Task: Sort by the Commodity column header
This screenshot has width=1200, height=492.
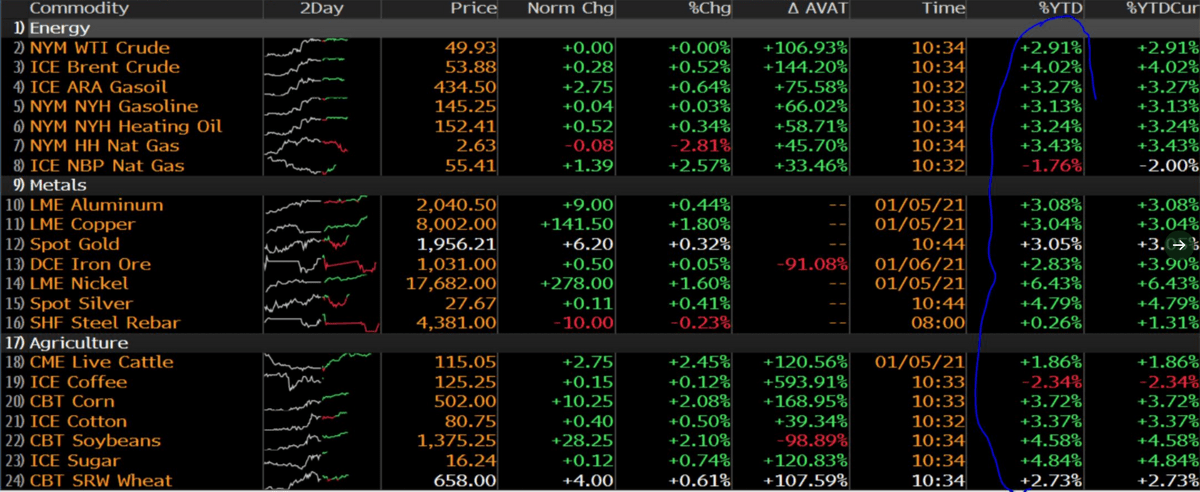Action: tap(79, 8)
